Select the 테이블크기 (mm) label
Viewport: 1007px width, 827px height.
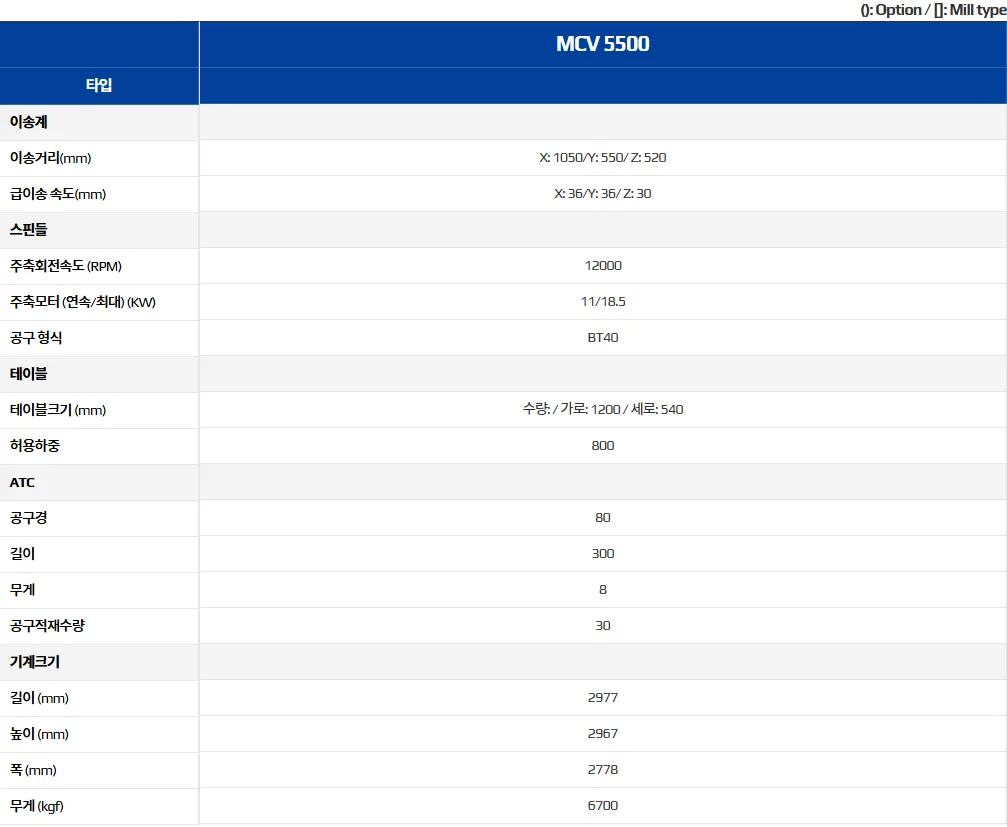click(58, 410)
